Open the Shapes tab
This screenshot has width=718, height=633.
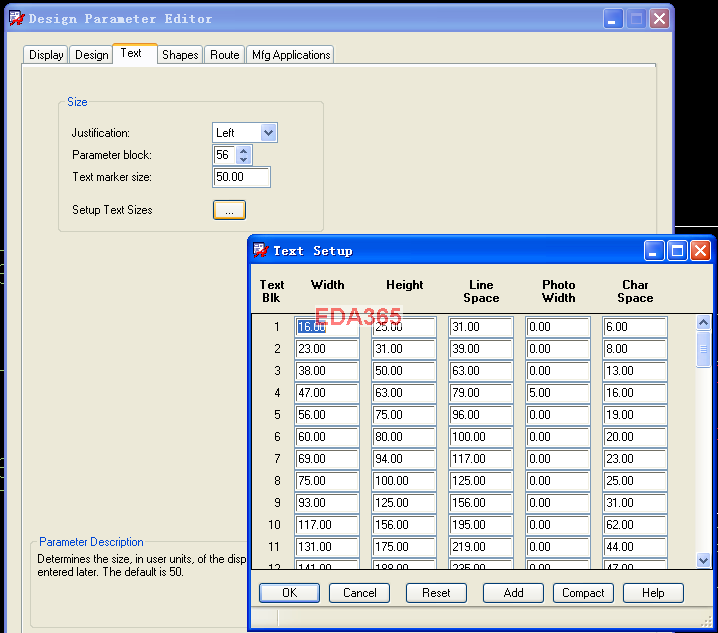click(x=180, y=55)
